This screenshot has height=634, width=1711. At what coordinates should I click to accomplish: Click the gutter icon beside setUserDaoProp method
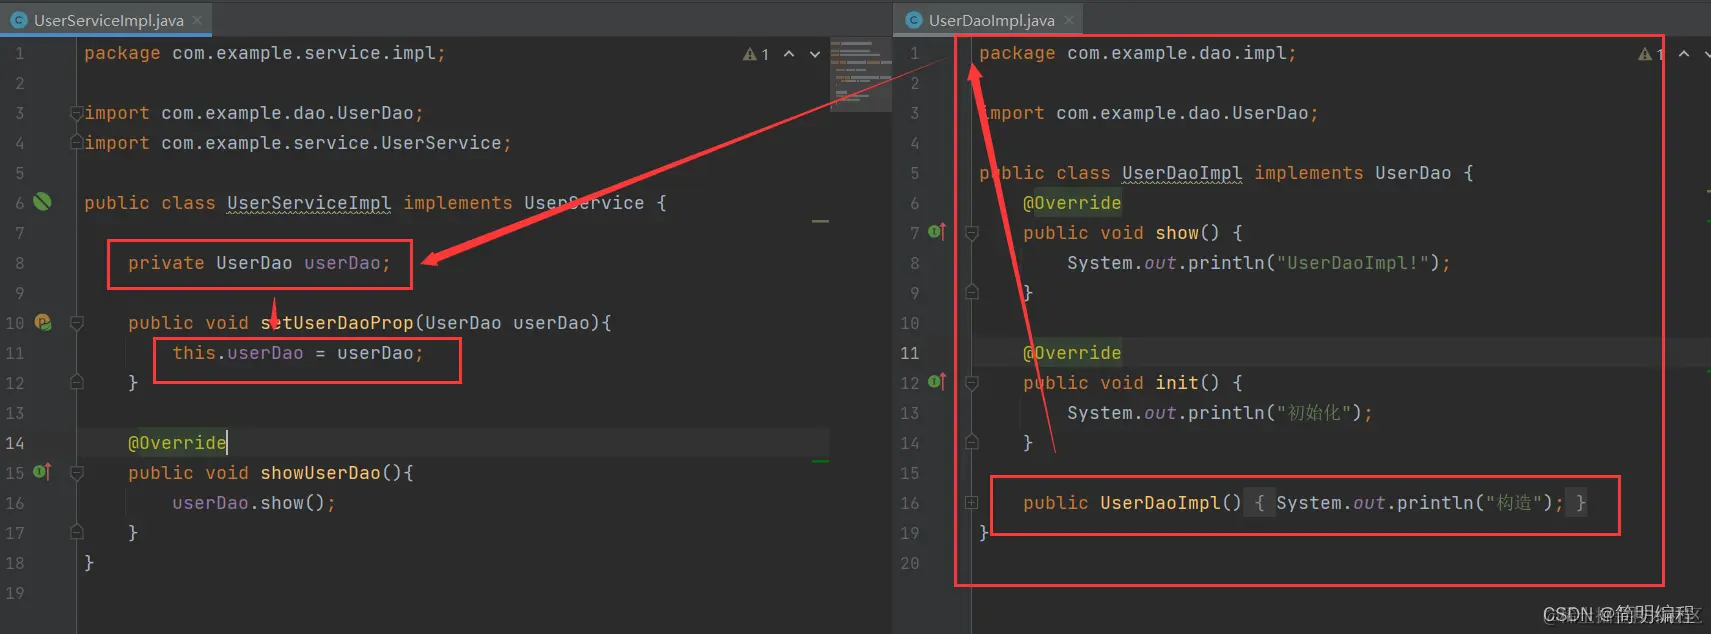pos(43,322)
